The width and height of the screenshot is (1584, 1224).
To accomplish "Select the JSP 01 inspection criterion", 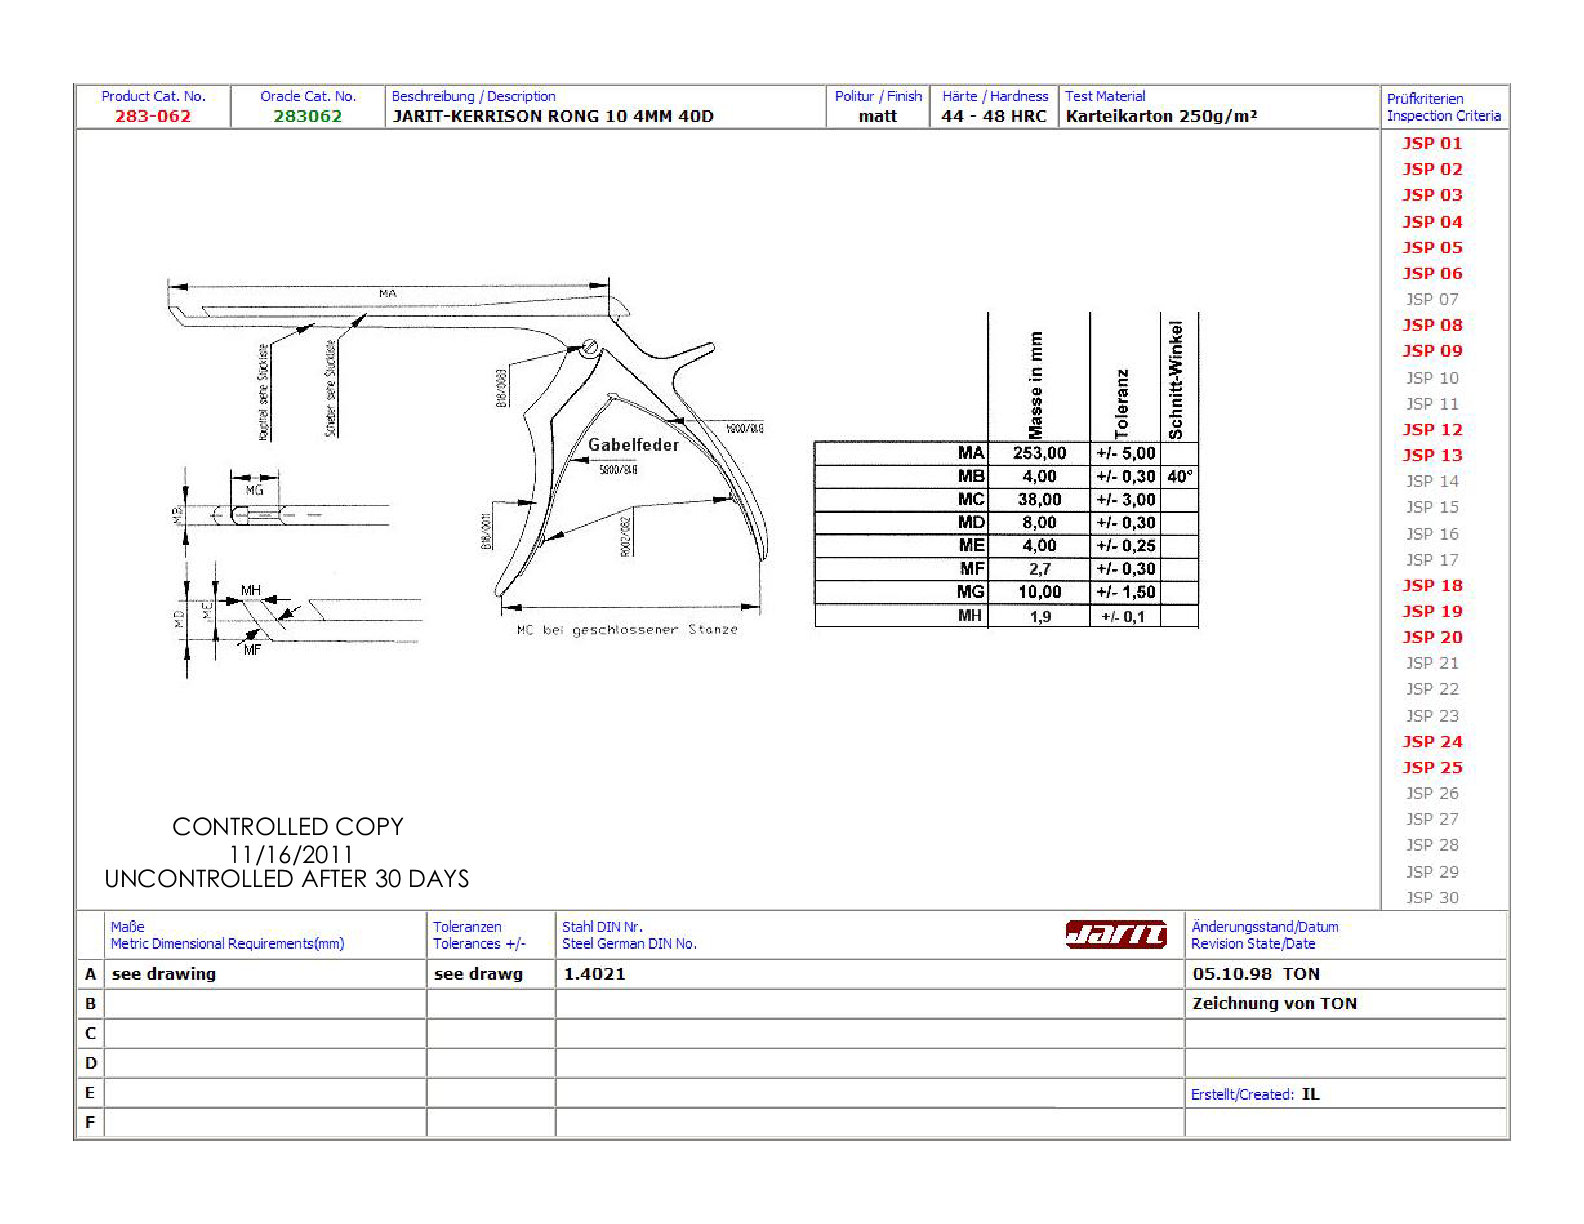I will click(1432, 143).
